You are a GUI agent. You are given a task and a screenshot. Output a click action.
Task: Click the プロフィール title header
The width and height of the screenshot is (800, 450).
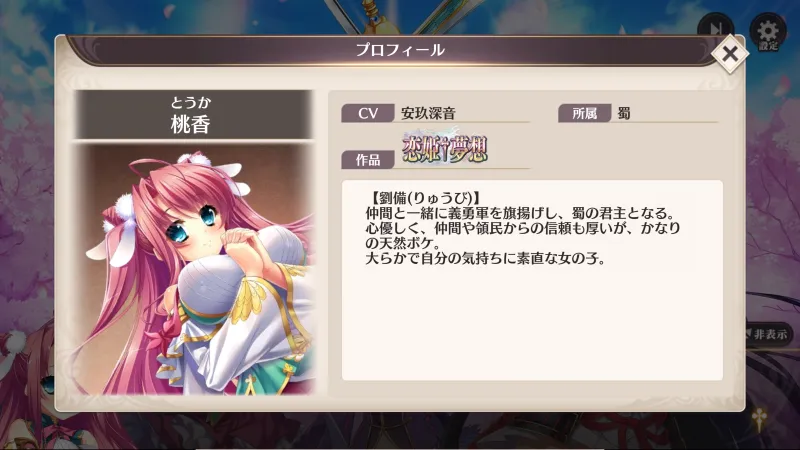tap(399, 50)
